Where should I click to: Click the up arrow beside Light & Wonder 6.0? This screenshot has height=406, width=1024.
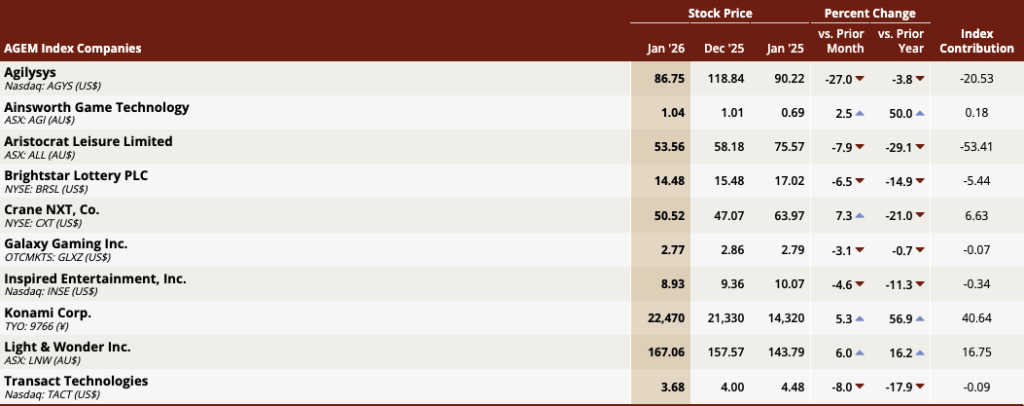(x=859, y=352)
